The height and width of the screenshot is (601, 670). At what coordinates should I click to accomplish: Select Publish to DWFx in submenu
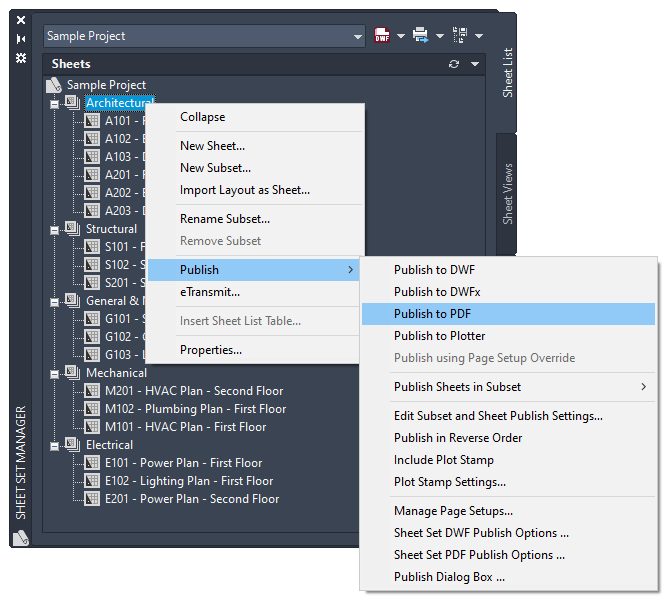point(508,292)
